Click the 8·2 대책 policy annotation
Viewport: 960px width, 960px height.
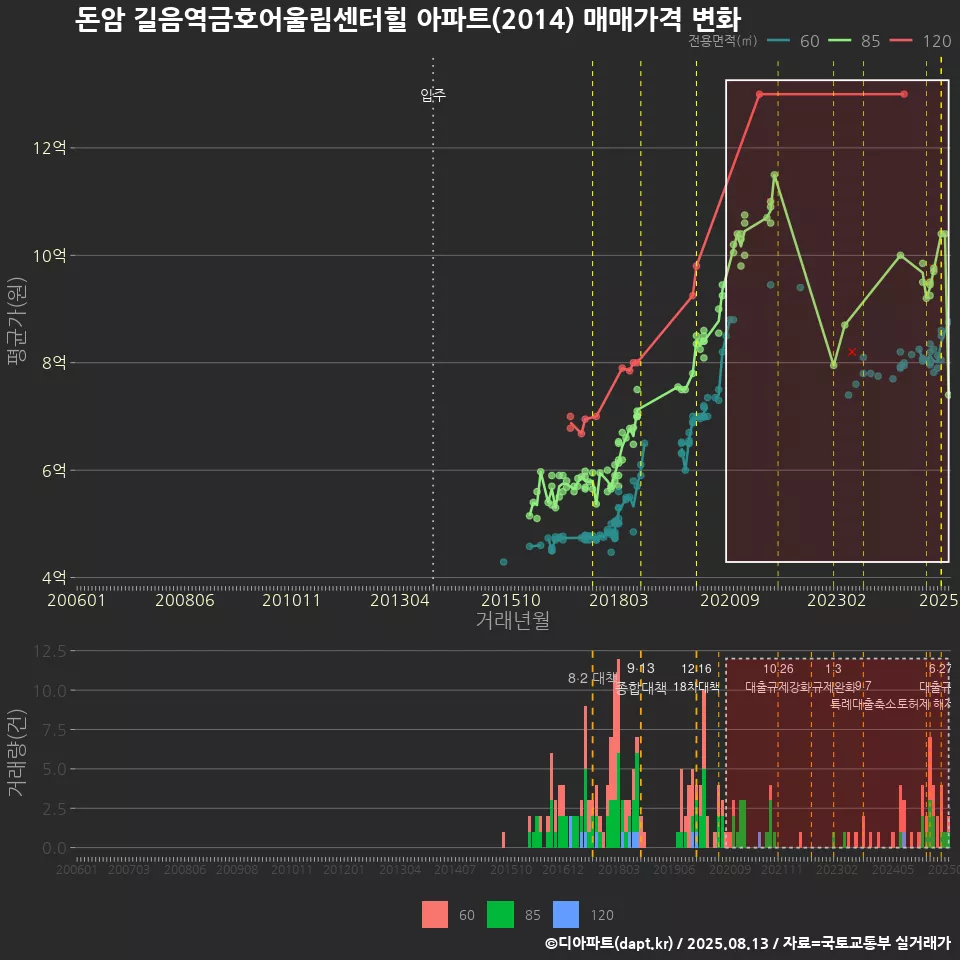[592, 678]
